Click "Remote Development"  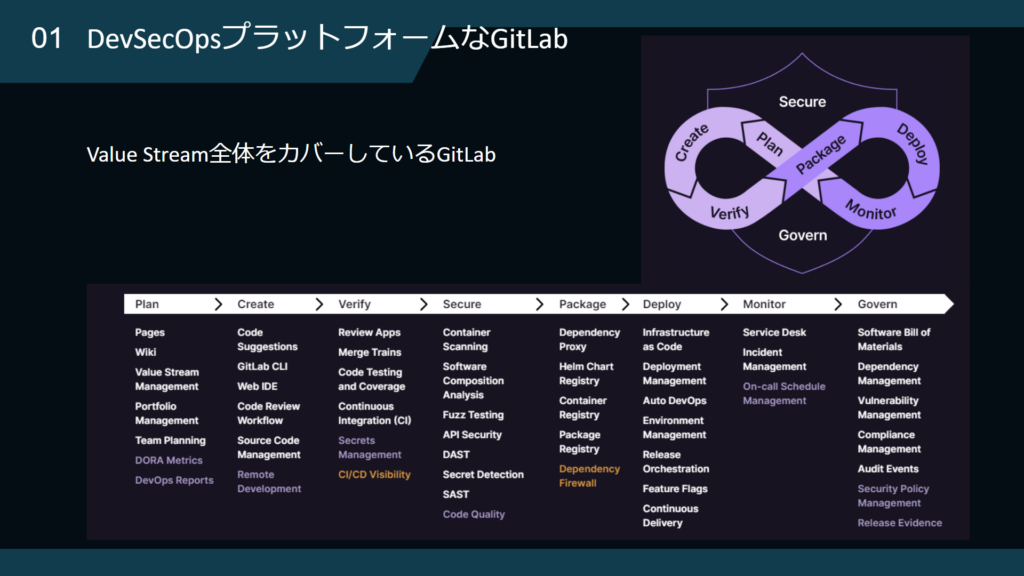tap(269, 481)
